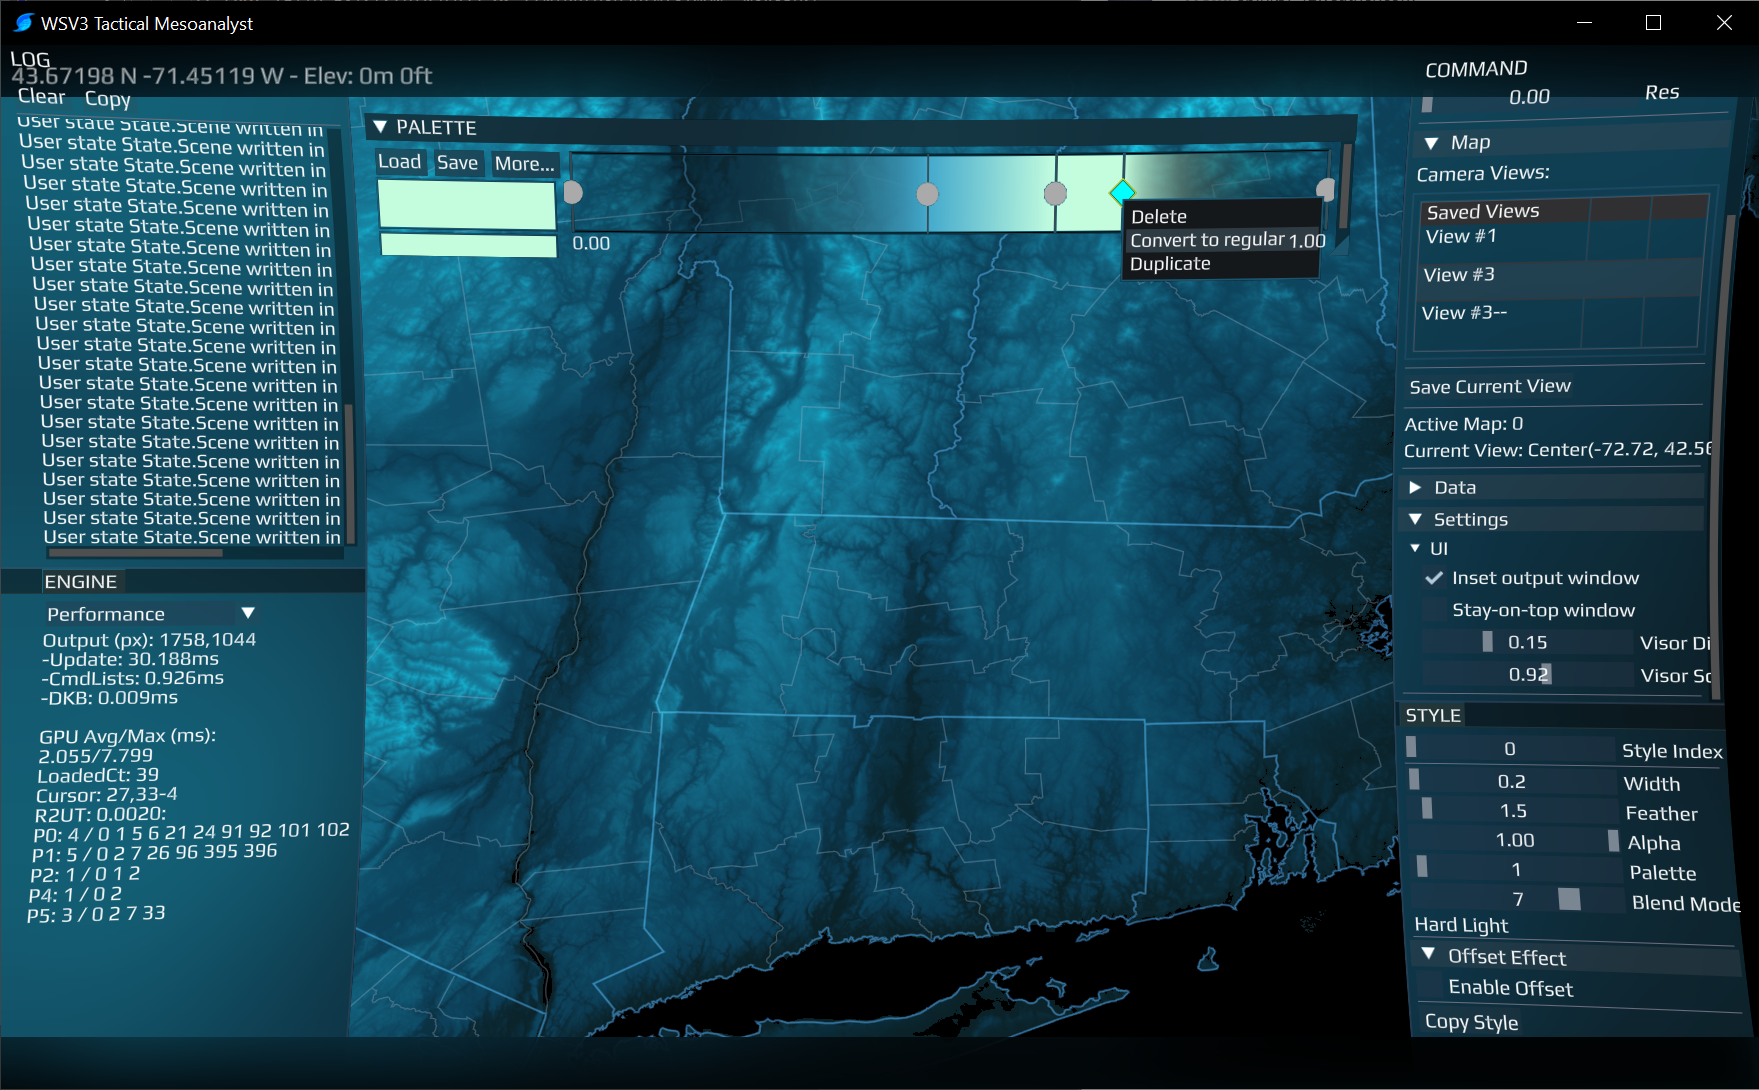Toggle Enable Offset option
The width and height of the screenshot is (1759, 1090).
click(x=1510, y=988)
